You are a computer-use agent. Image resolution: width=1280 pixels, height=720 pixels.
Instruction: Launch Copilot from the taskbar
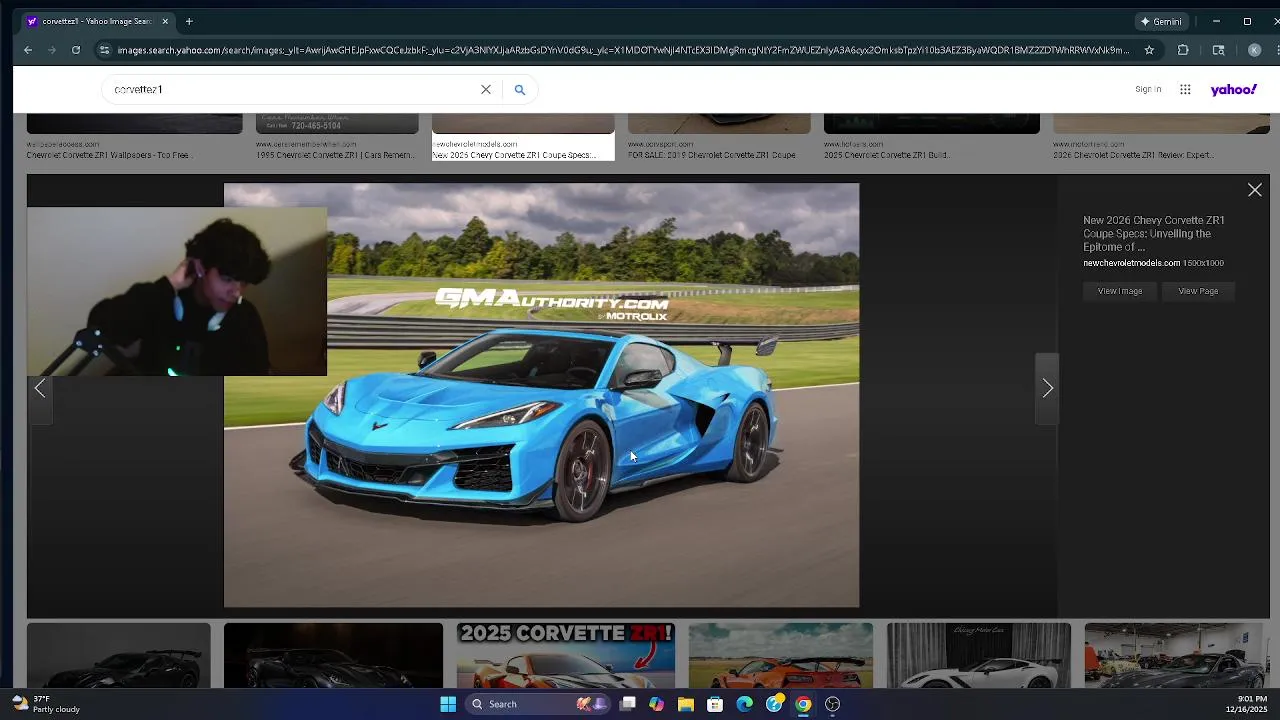[656, 704]
